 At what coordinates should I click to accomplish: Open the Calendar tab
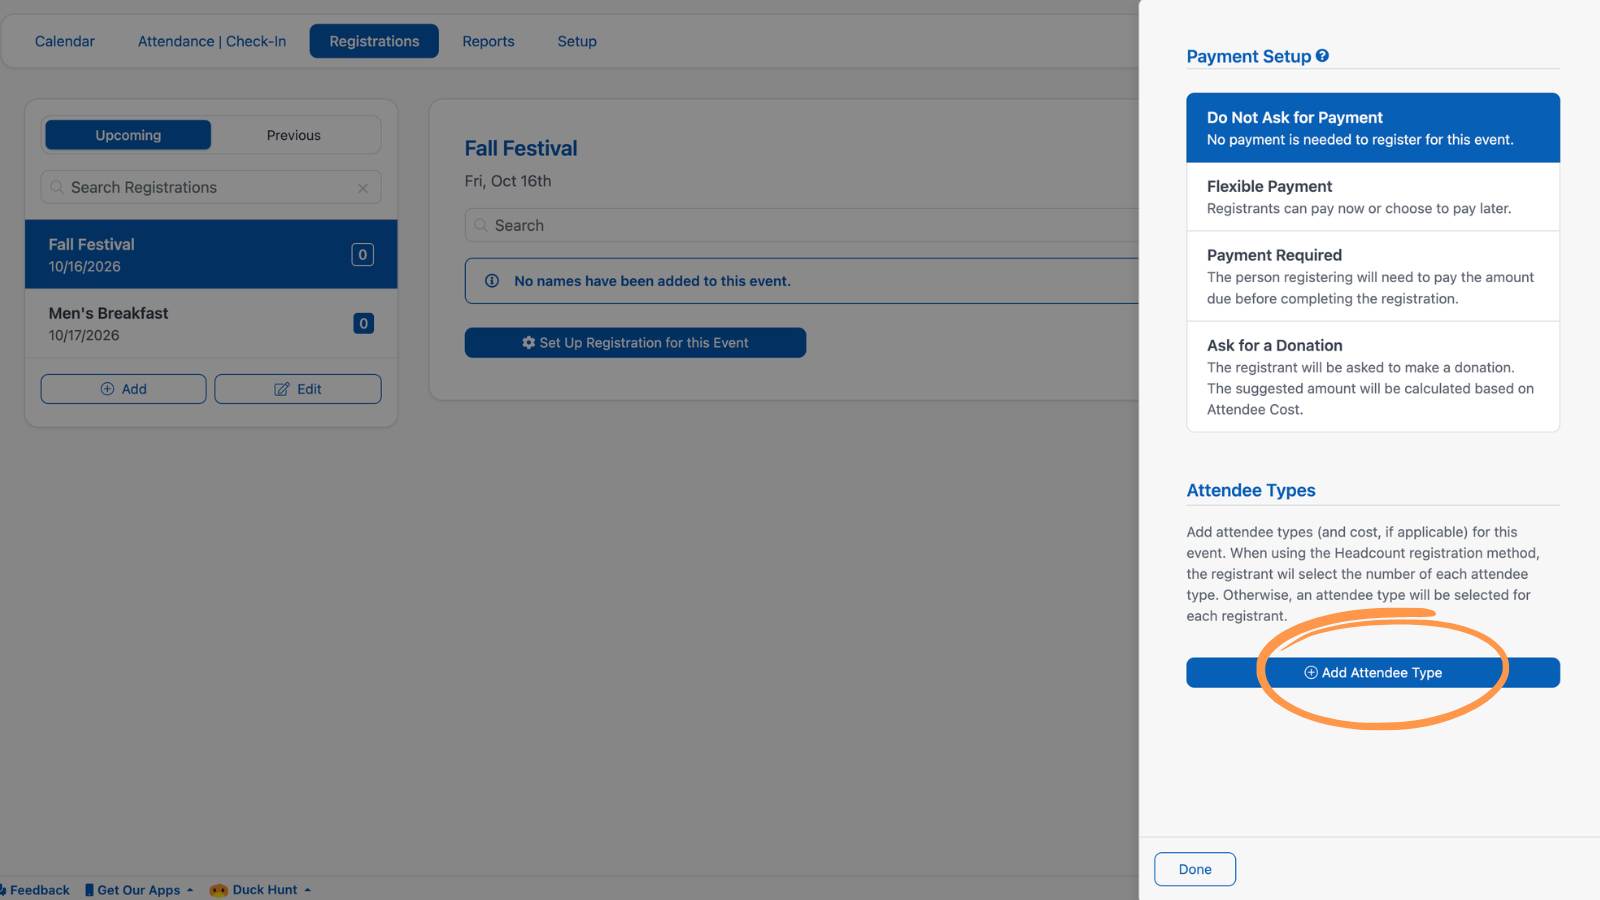tap(65, 41)
